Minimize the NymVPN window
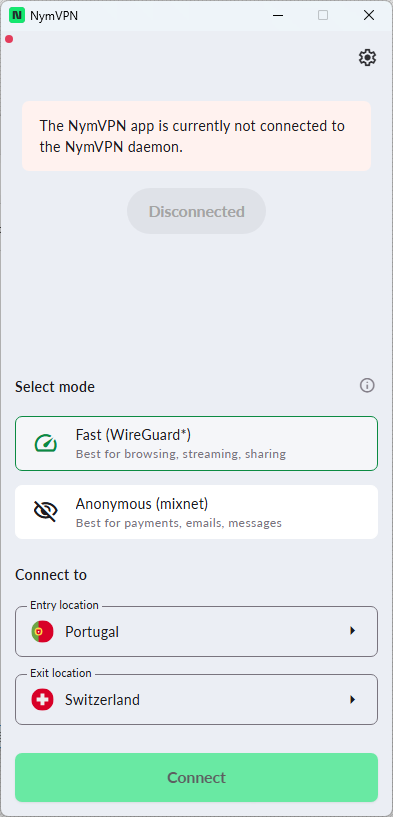Screen dimensions: 393x817 click(277, 15)
